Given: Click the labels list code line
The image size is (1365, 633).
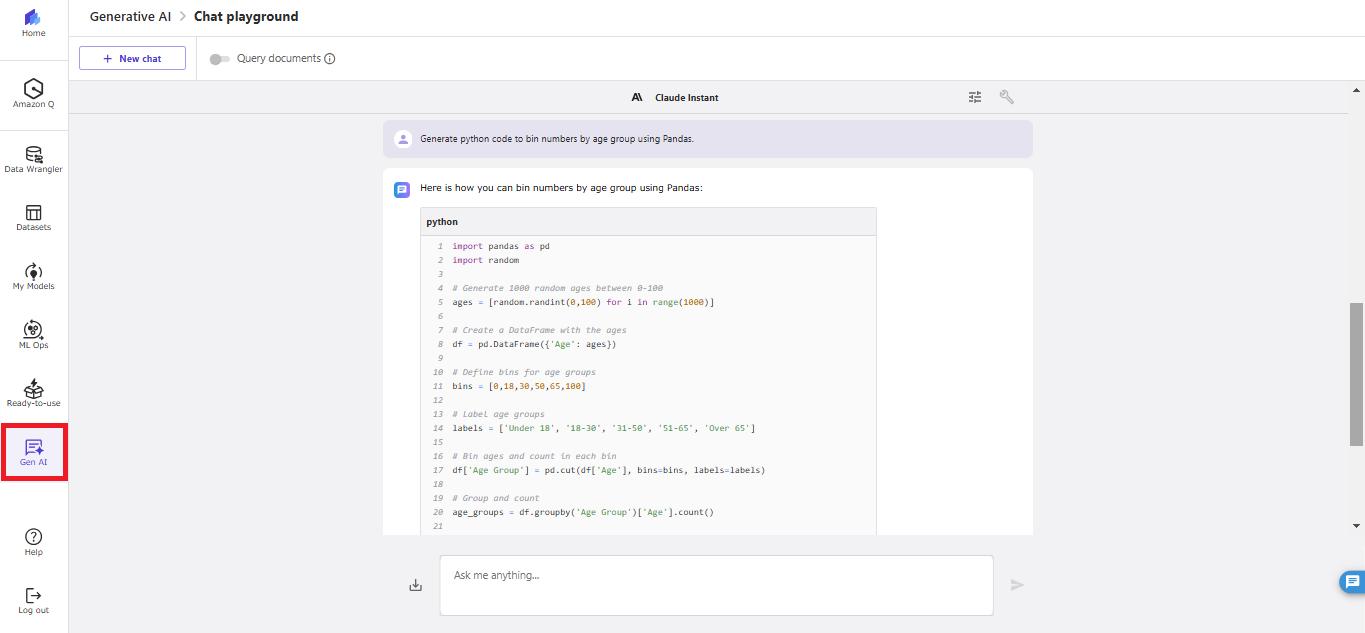Looking at the screenshot, I should 604,428.
